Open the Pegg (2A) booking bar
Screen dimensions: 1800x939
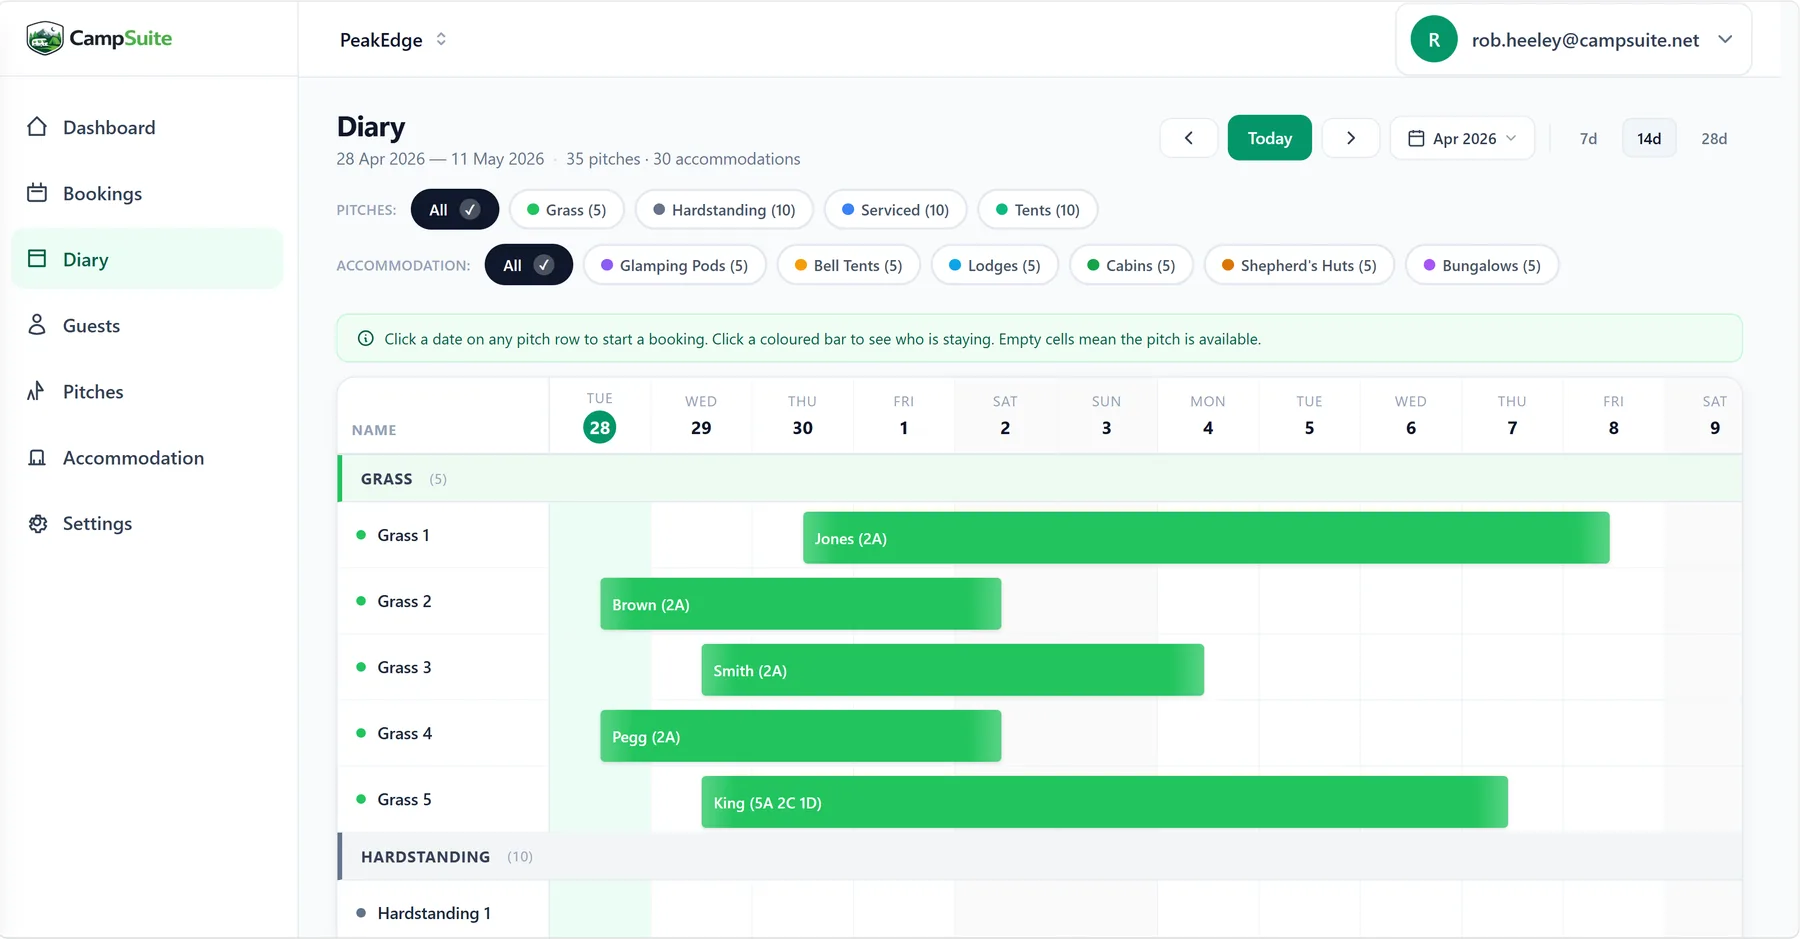click(800, 736)
